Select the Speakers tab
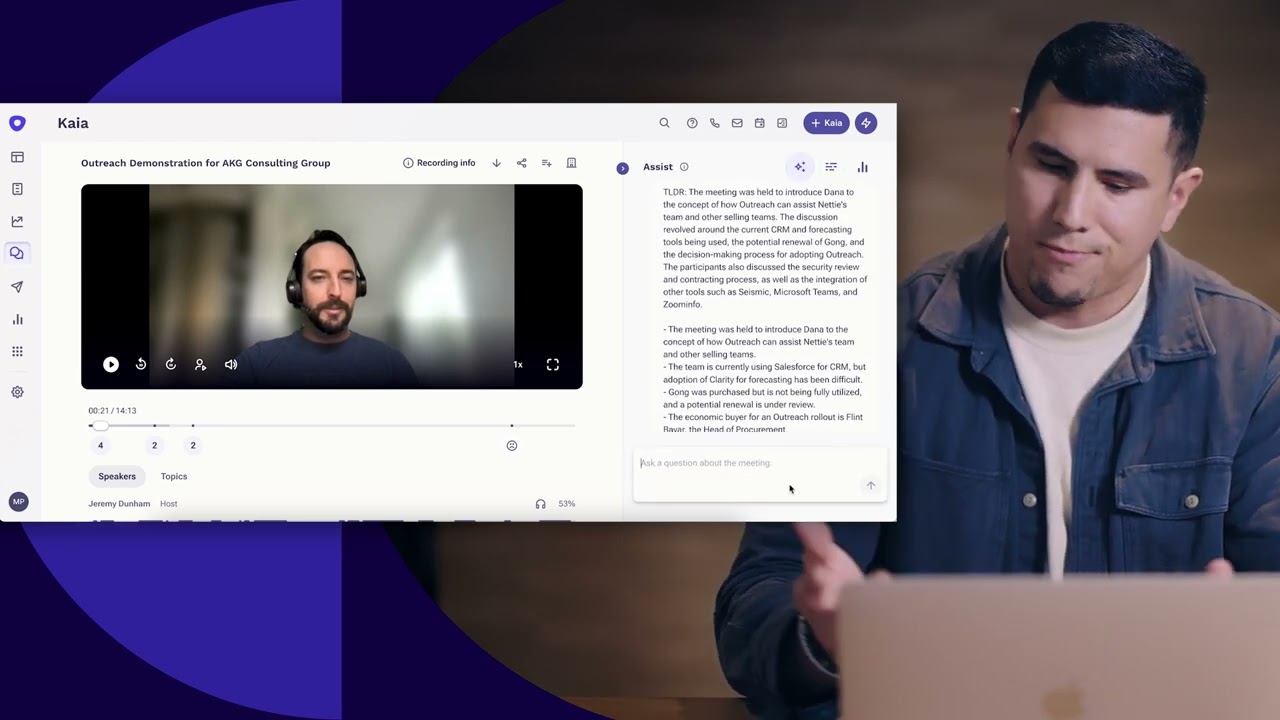The width and height of the screenshot is (1280, 720). click(x=117, y=476)
